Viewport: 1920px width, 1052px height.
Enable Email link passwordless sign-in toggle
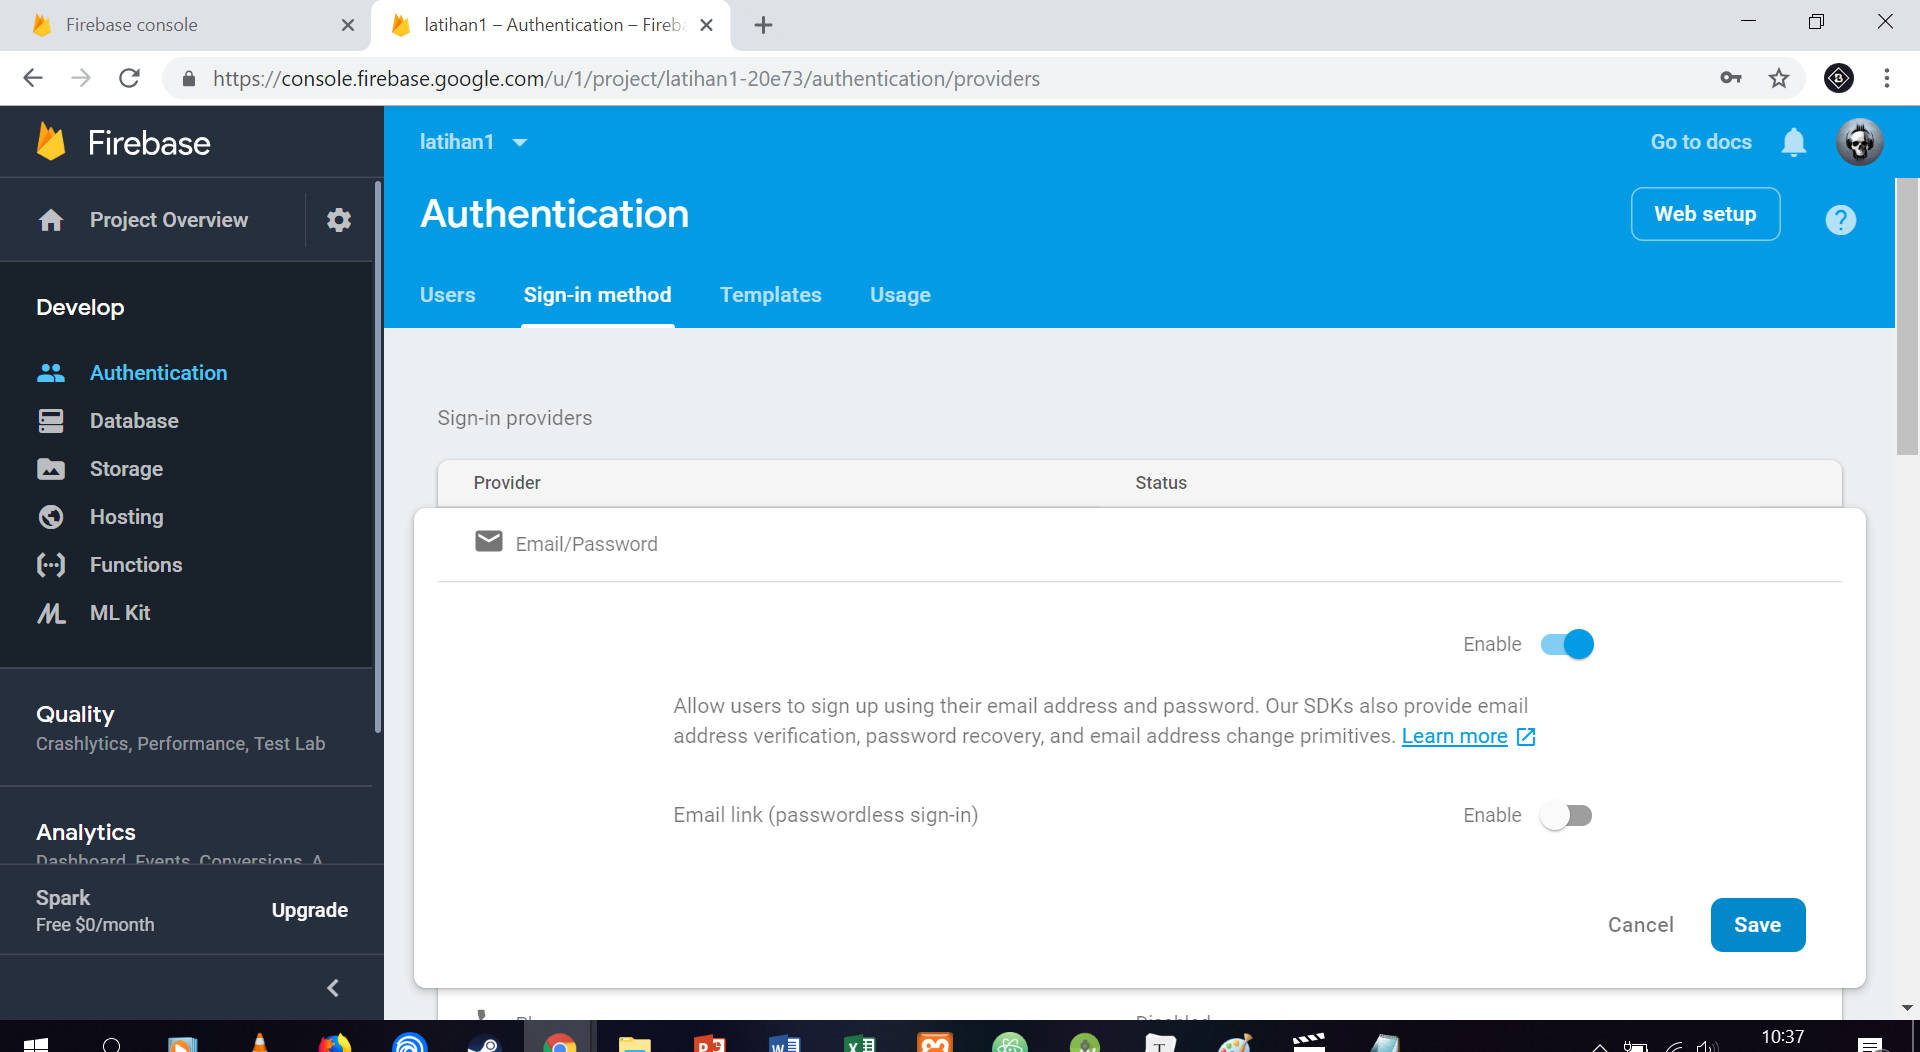click(1566, 815)
